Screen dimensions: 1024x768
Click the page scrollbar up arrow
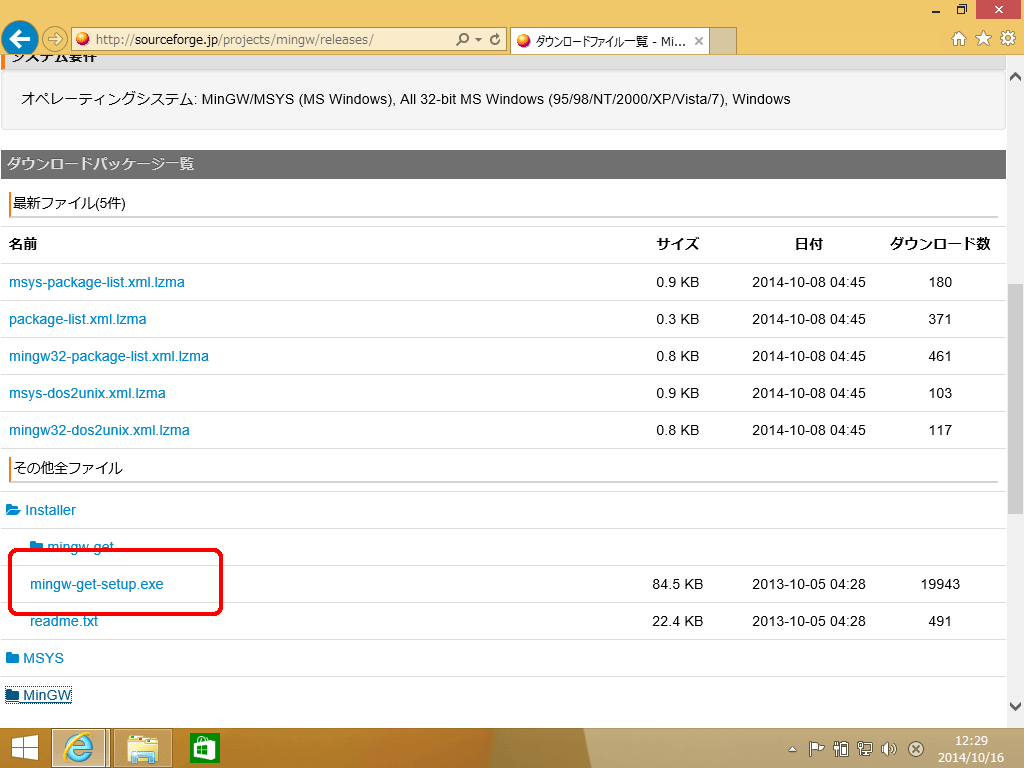click(x=1015, y=76)
